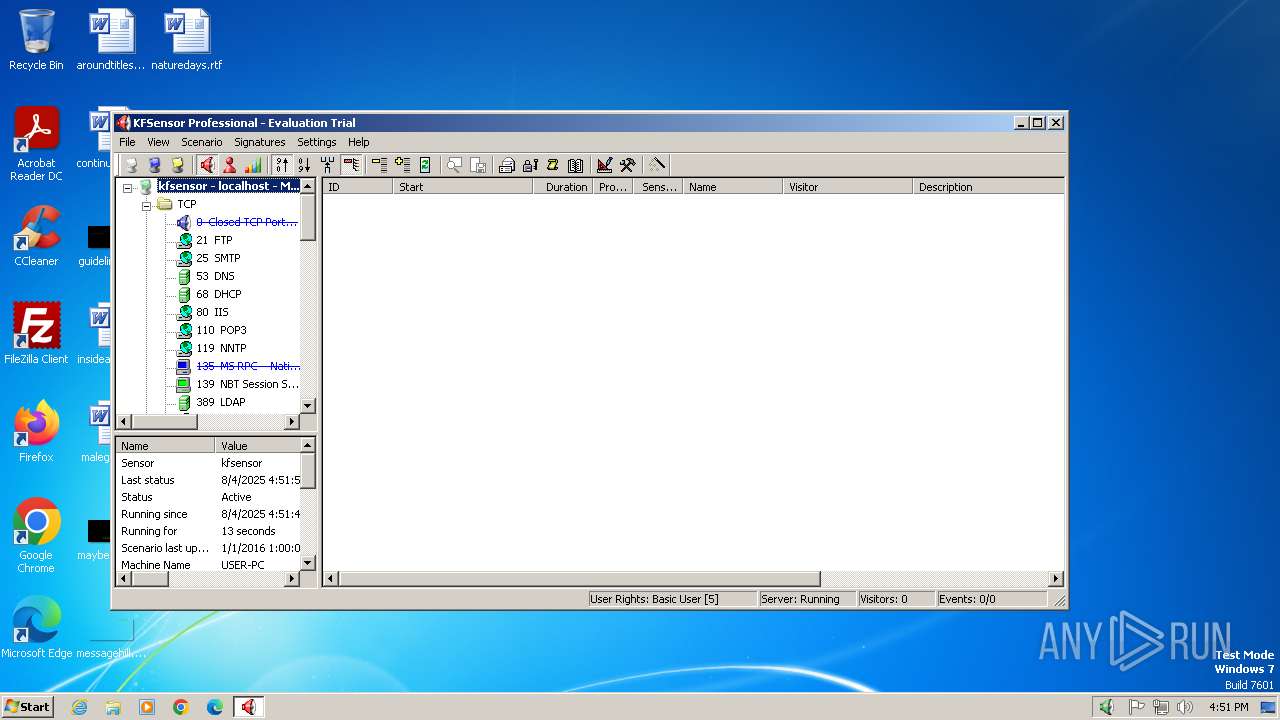This screenshot has width=1280, height=720.
Task: Click the yellow server toolbar icon
Action: (177, 165)
